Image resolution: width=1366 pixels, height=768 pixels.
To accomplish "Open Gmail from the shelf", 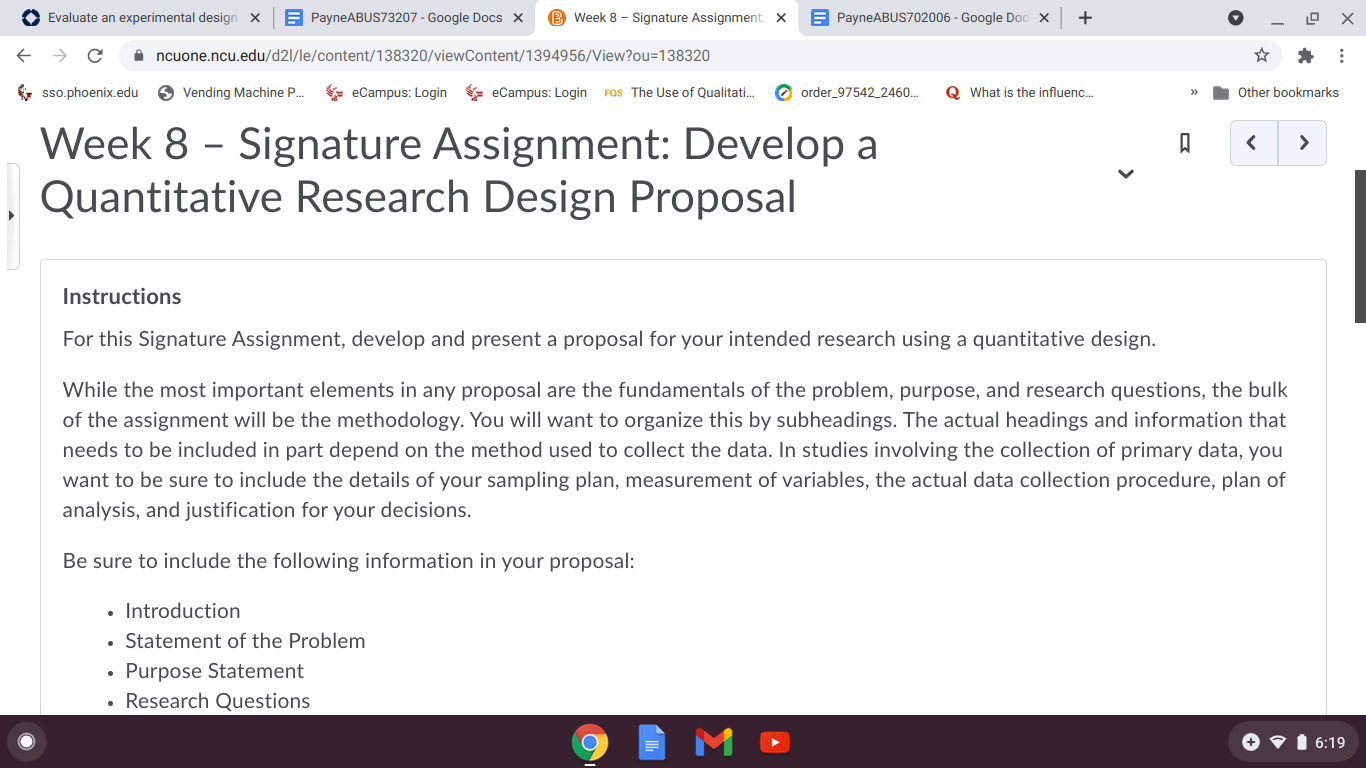I will pos(713,742).
